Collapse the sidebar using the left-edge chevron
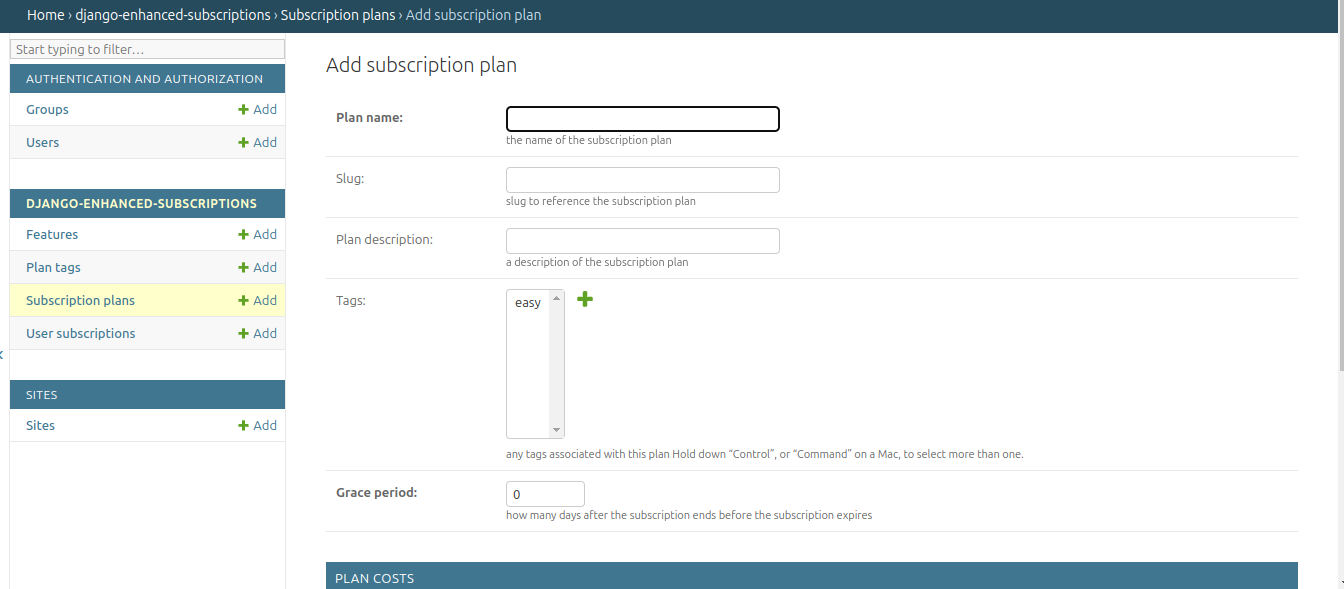Screen dimensions: 1344x589 coord(2,355)
